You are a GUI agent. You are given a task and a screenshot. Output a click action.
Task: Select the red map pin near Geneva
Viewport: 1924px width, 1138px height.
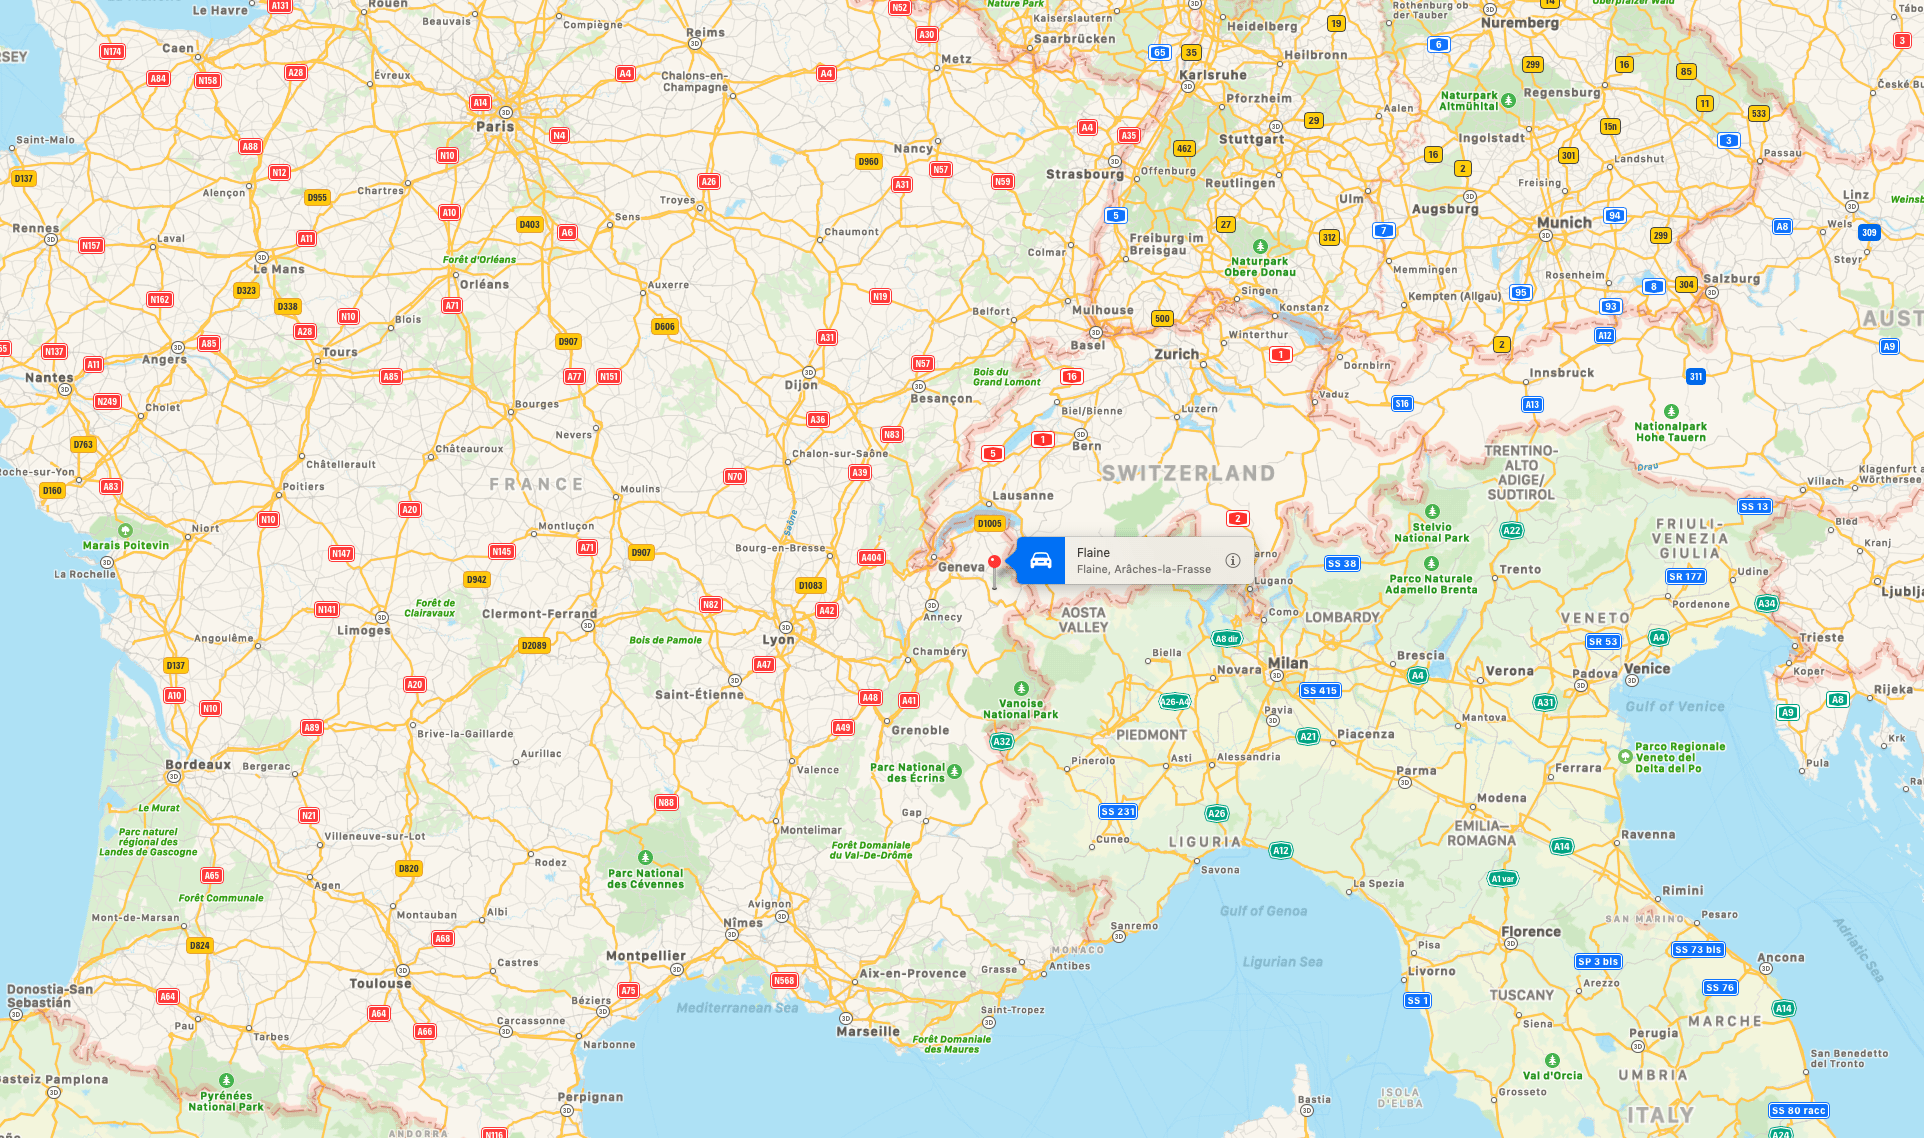994,568
